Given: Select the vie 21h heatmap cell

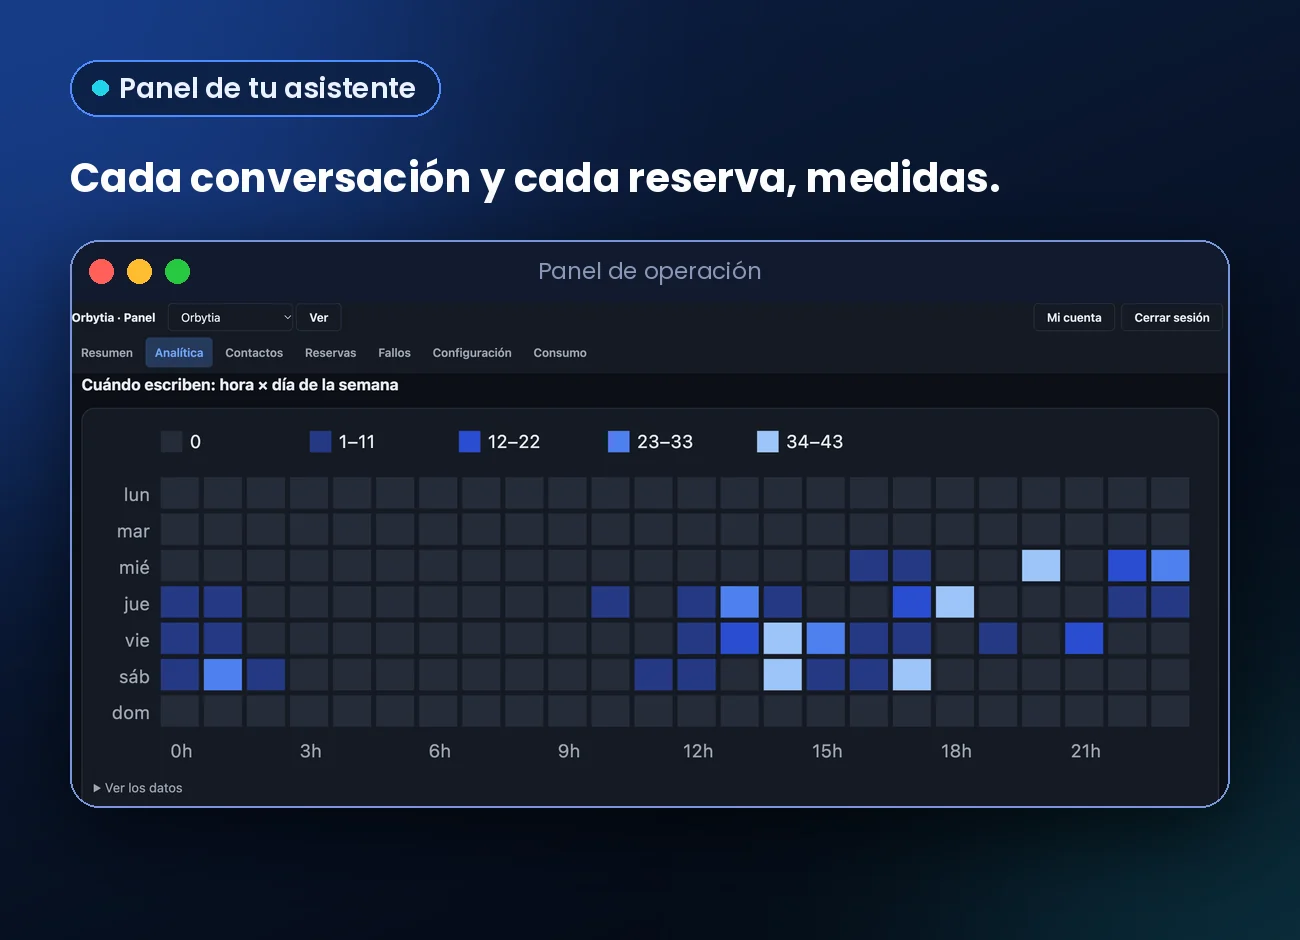Looking at the screenshot, I should coord(1084,638).
